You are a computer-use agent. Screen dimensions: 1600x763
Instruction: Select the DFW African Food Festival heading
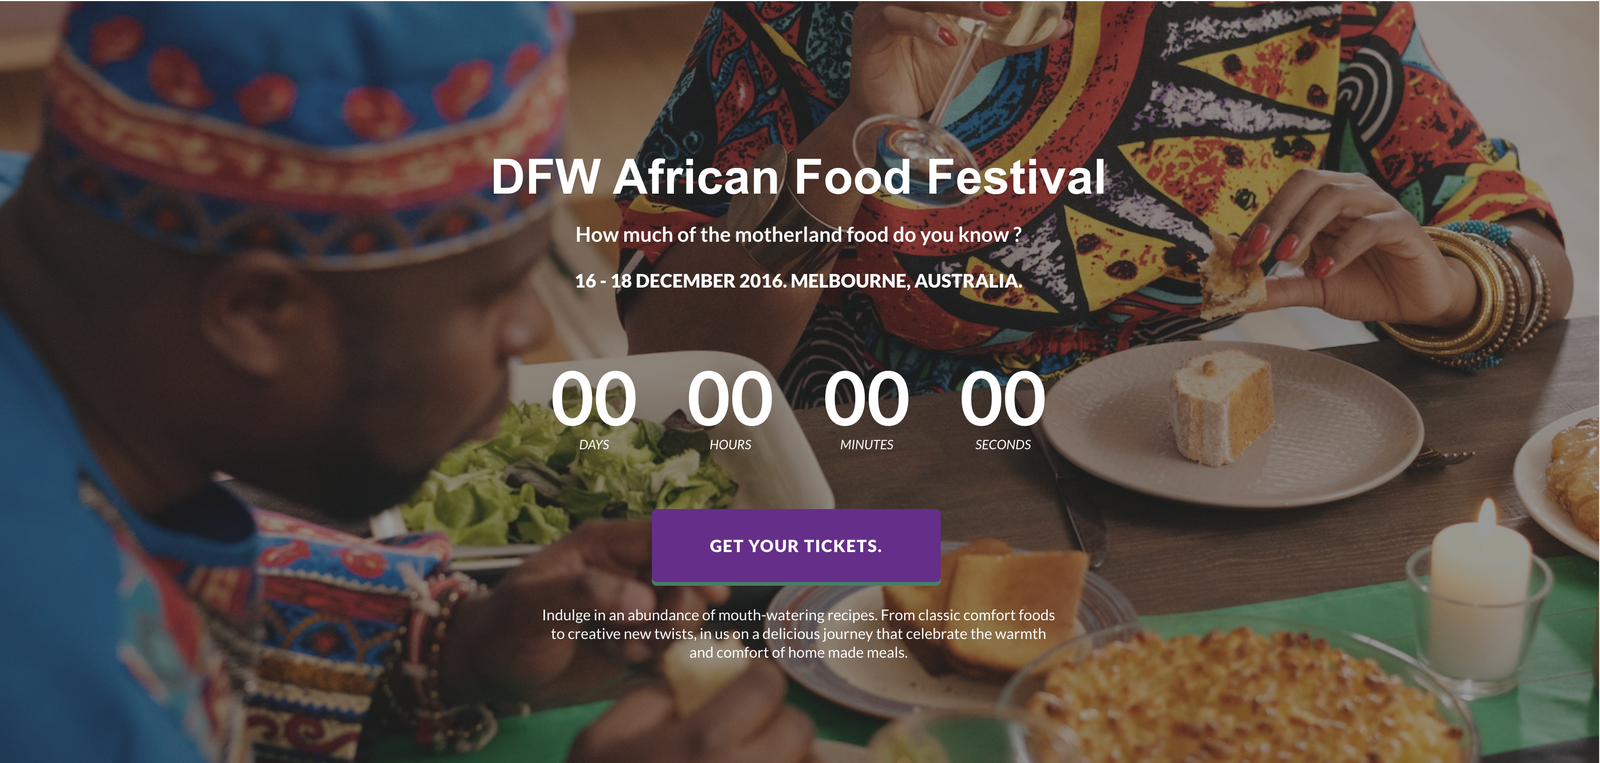[798, 177]
